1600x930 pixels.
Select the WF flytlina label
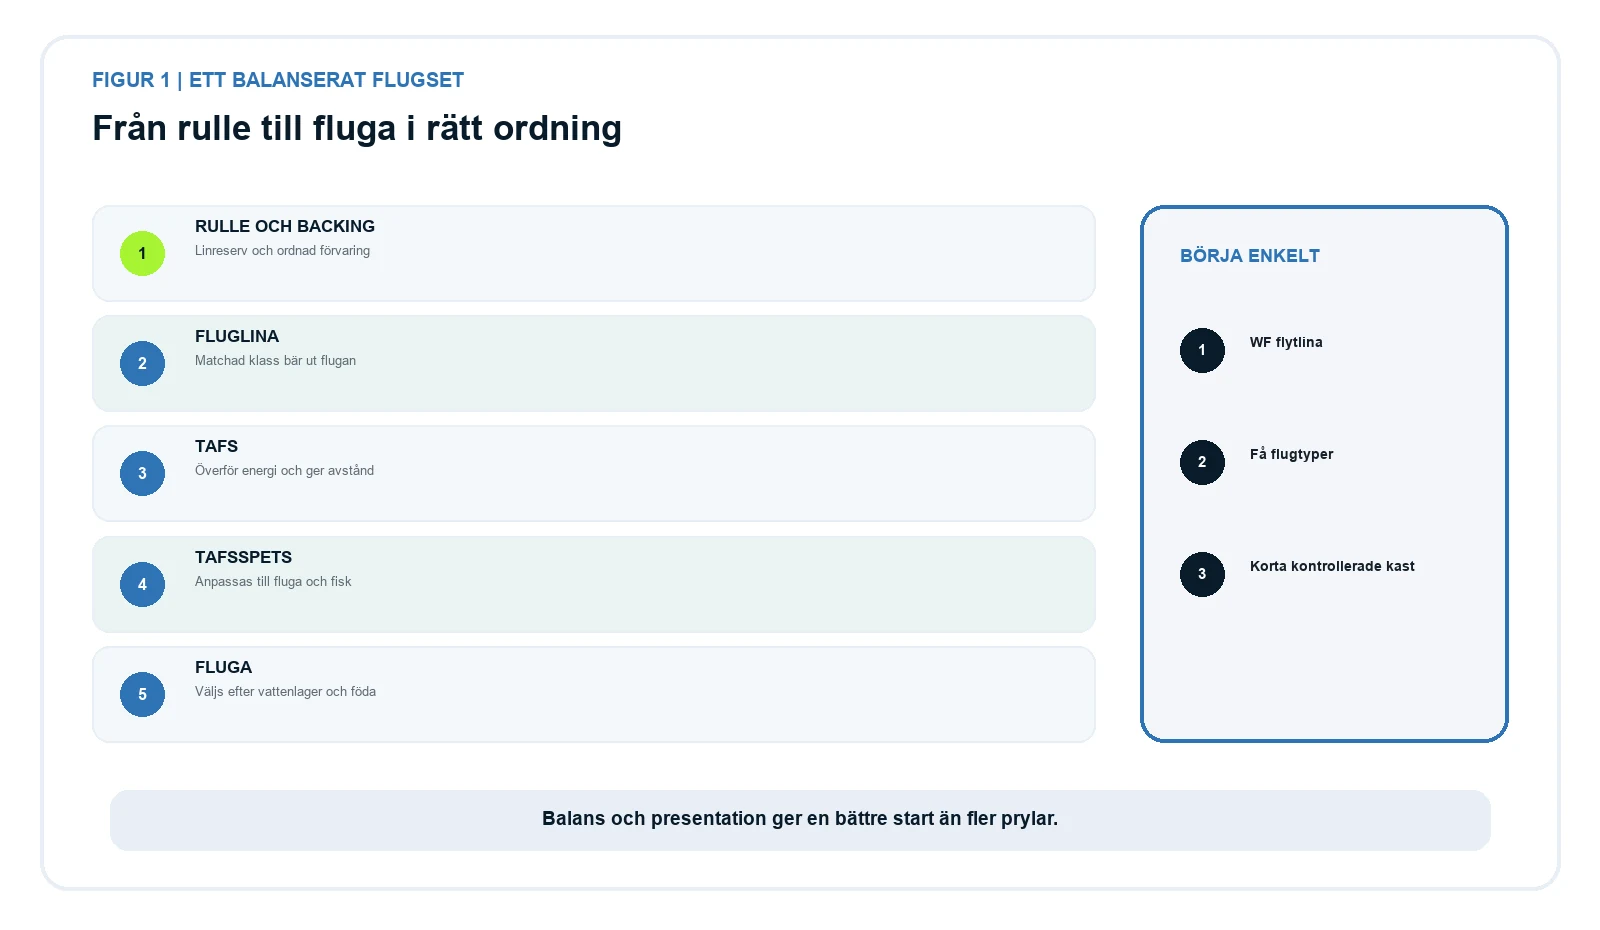pos(1286,342)
